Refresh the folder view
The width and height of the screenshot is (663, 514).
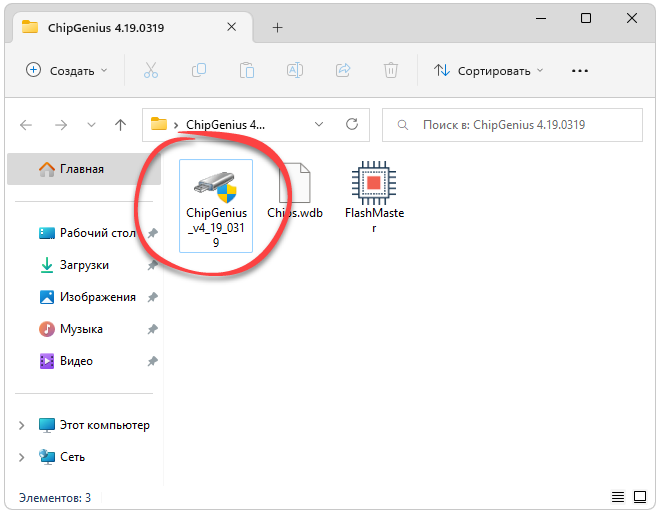pyautogui.click(x=352, y=124)
